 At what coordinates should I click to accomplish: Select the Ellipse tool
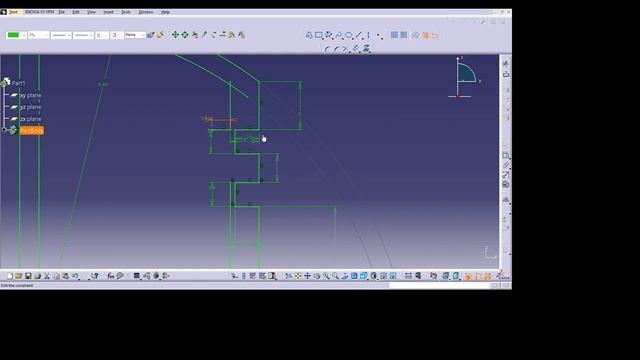click(349, 36)
